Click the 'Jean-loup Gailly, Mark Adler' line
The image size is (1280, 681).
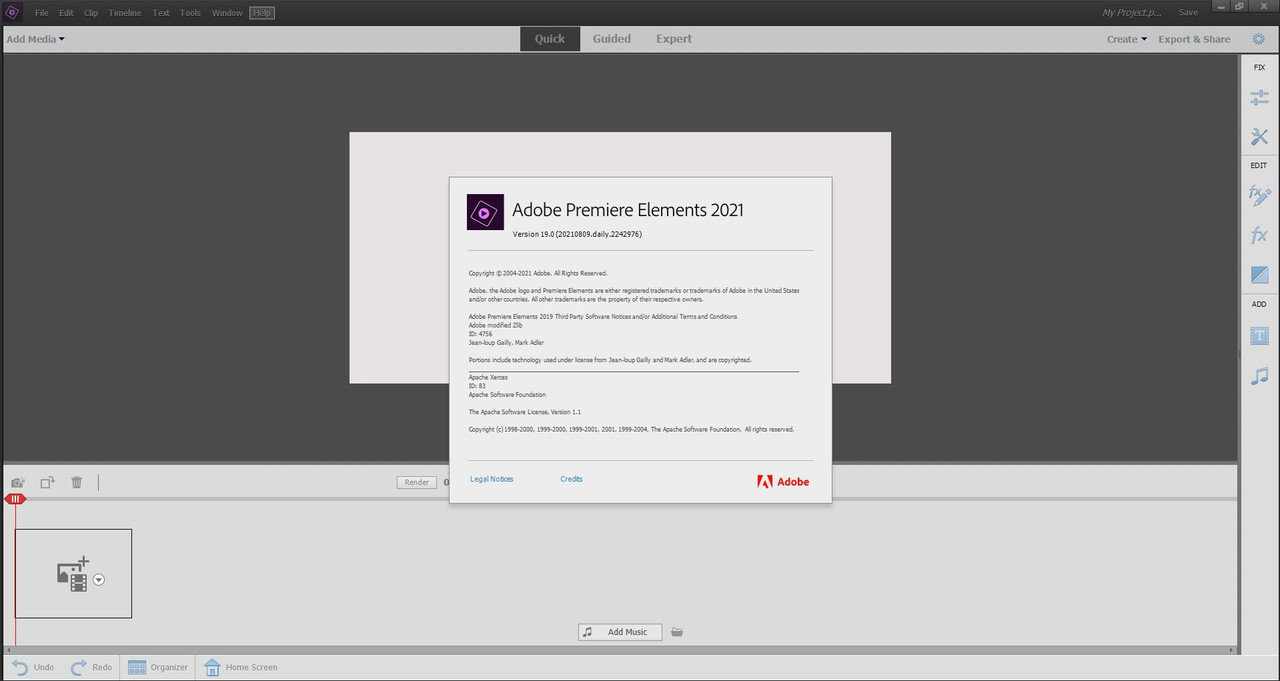click(x=506, y=342)
